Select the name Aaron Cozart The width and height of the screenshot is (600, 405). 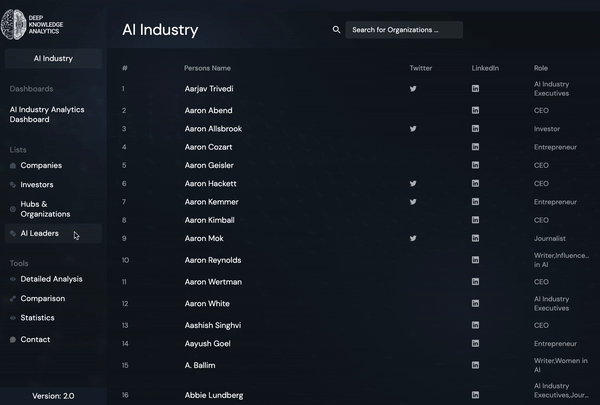[x=209, y=147]
